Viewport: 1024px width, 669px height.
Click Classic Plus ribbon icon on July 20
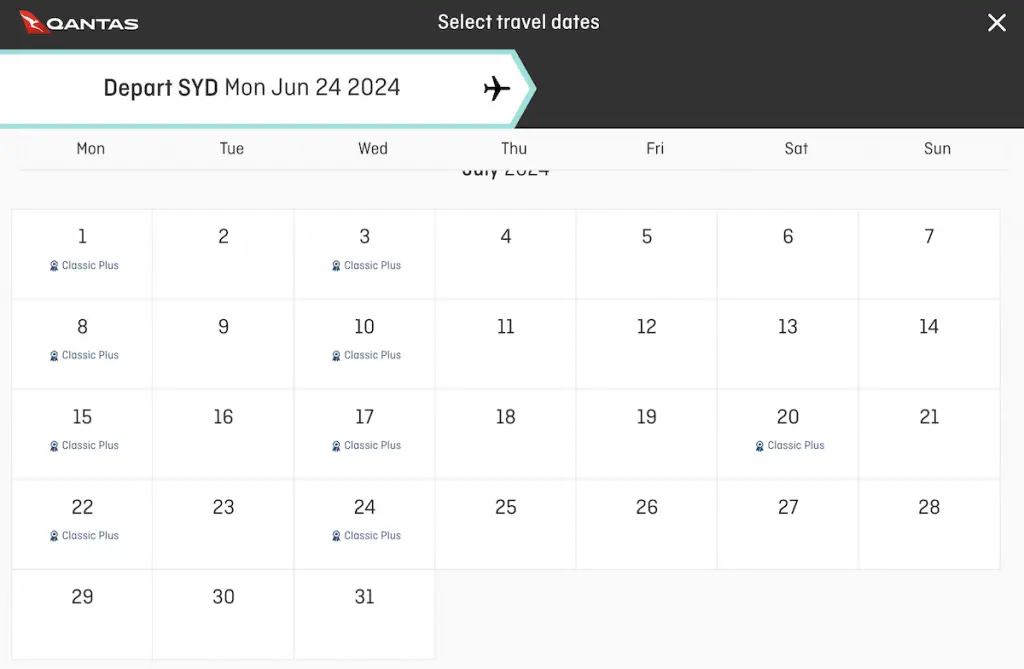760,446
